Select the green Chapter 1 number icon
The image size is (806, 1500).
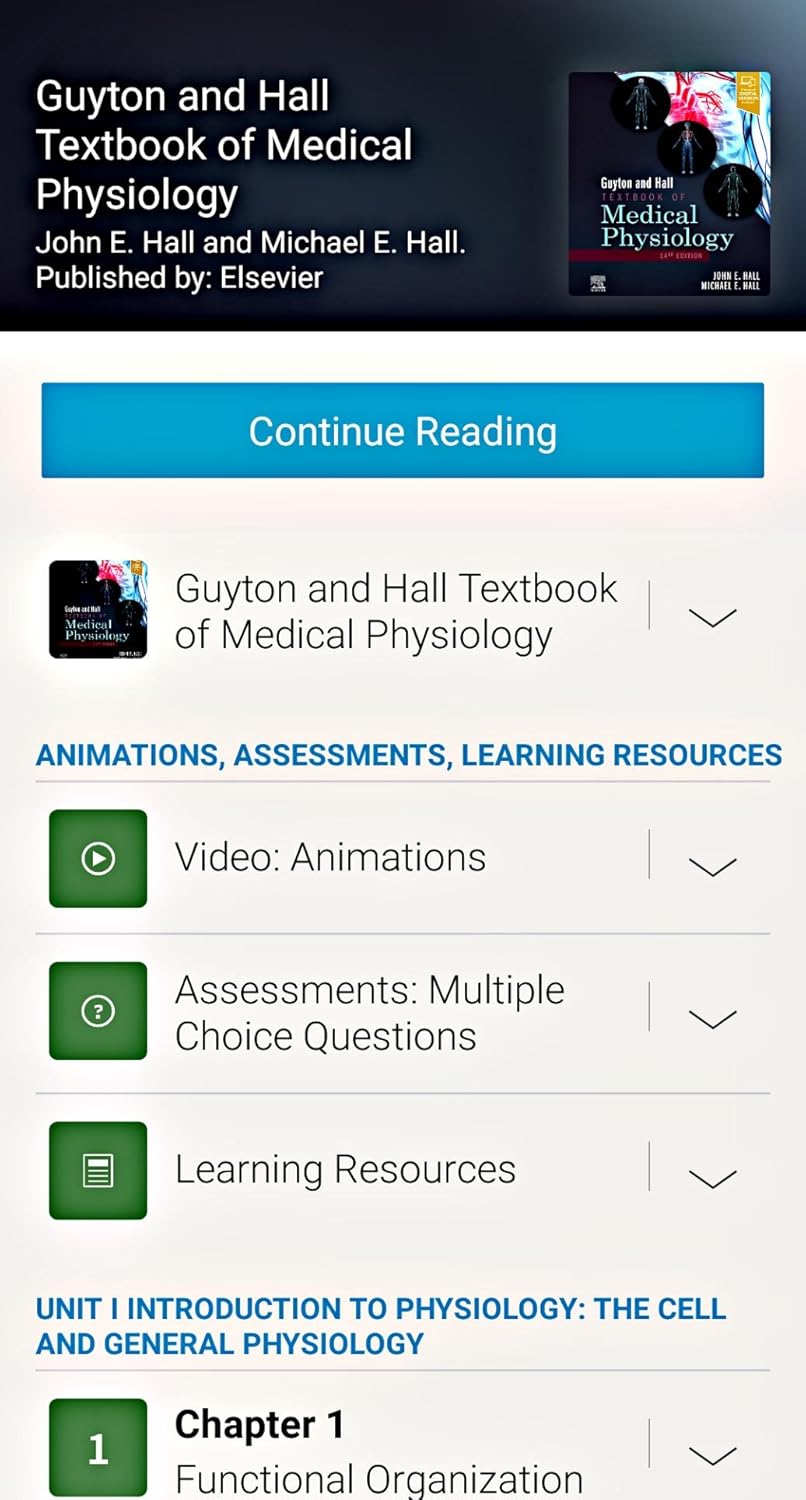pyautogui.click(x=98, y=1448)
